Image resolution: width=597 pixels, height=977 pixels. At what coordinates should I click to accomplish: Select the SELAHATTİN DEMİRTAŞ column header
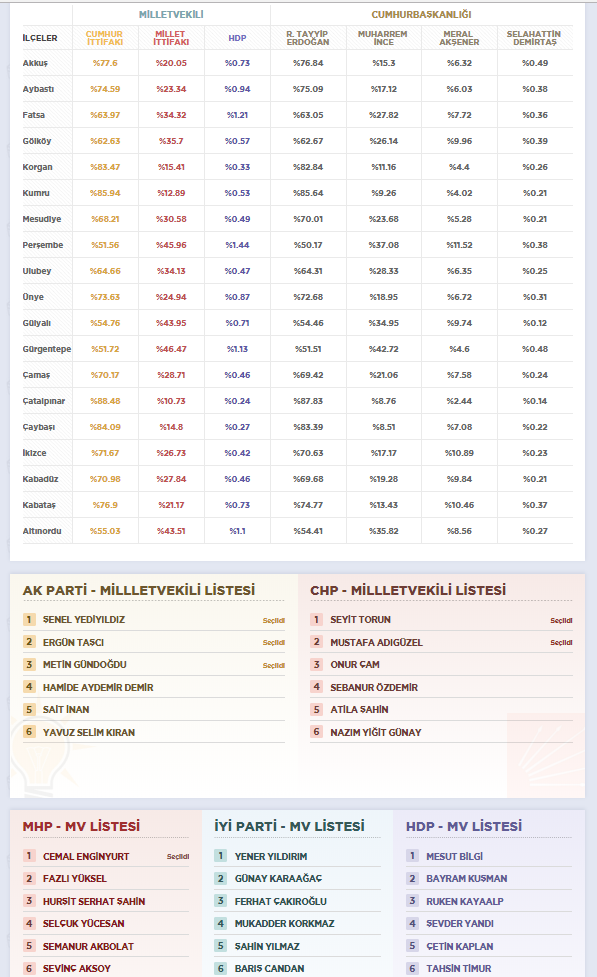point(534,38)
